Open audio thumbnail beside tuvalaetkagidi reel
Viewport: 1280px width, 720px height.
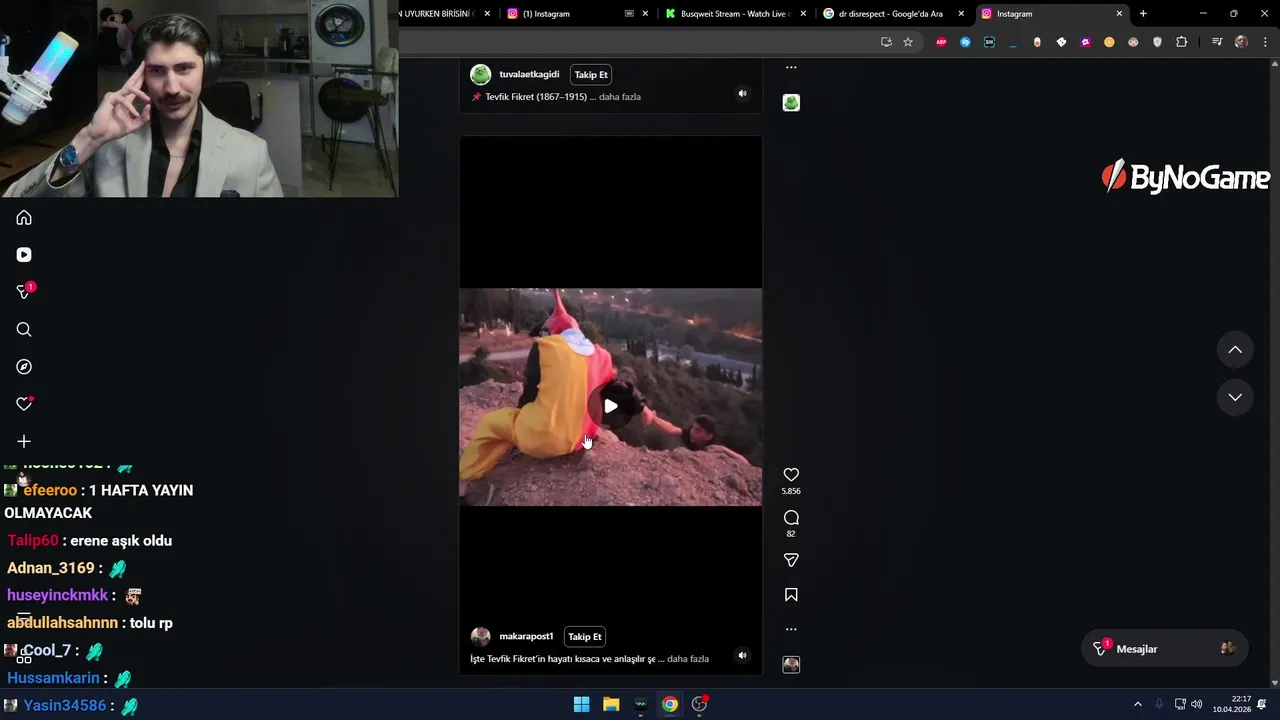[791, 103]
